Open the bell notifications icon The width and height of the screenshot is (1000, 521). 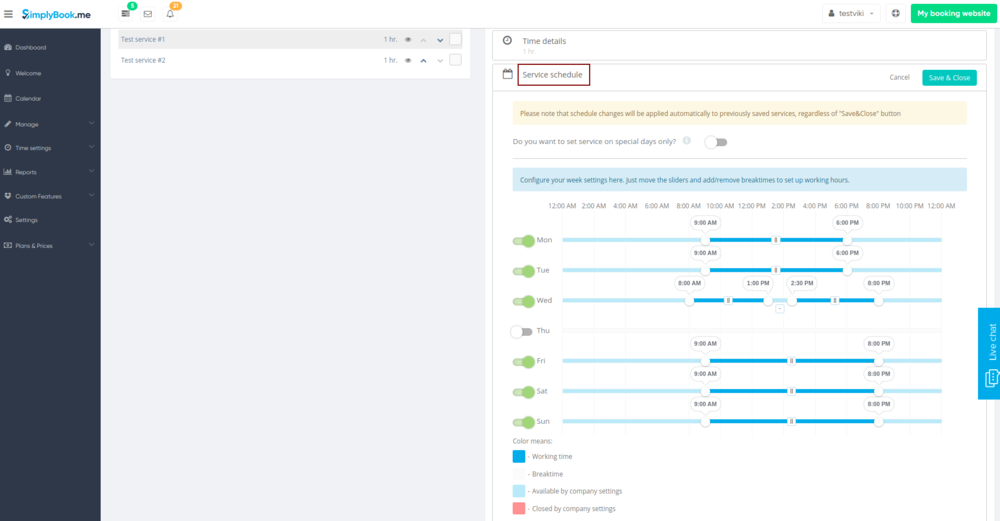pos(170,14)
